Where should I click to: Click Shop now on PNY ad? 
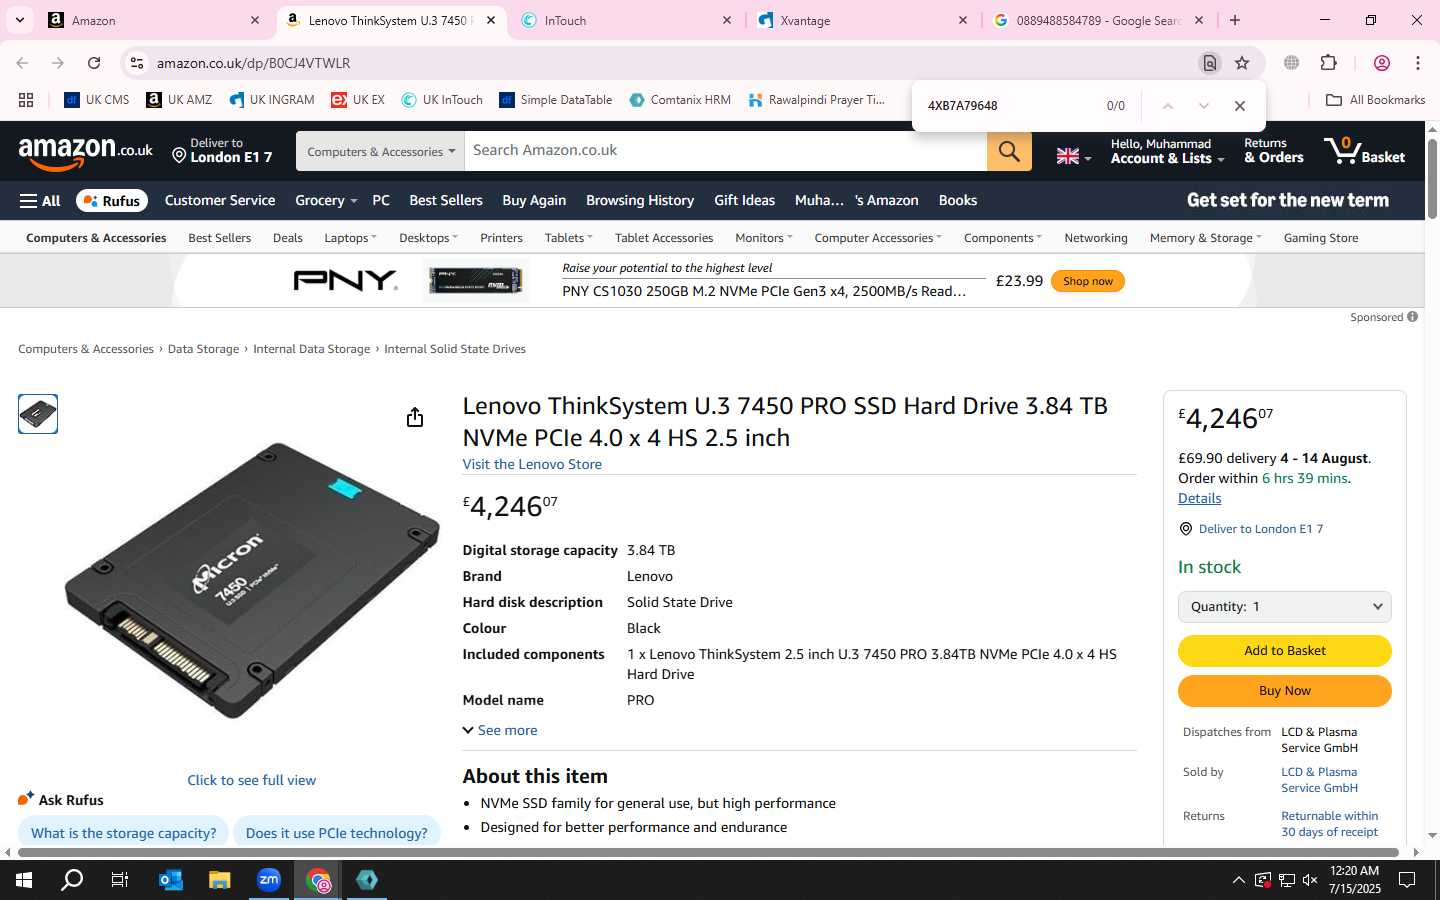point(1088,282)
